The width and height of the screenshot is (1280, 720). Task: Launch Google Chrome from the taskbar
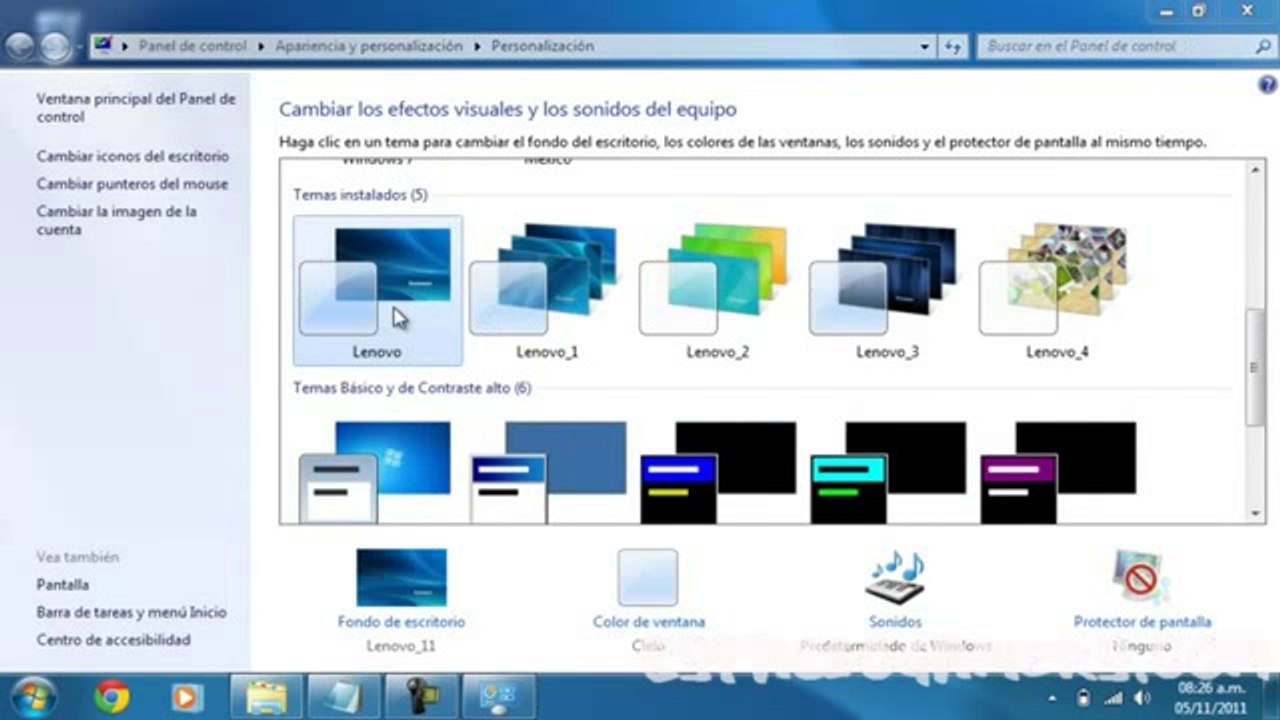pyautogui.click(x=111, y=697)
